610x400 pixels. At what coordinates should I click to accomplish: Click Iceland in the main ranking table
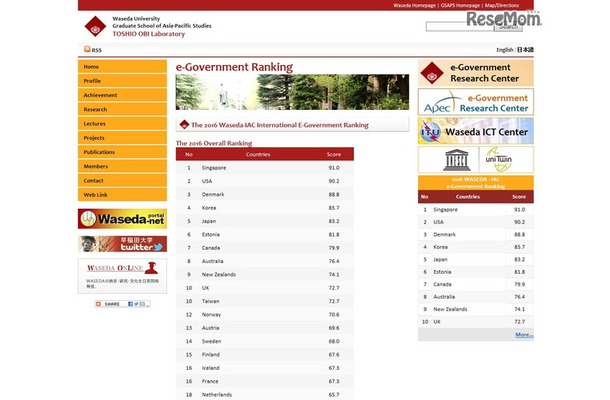point(210,368)
